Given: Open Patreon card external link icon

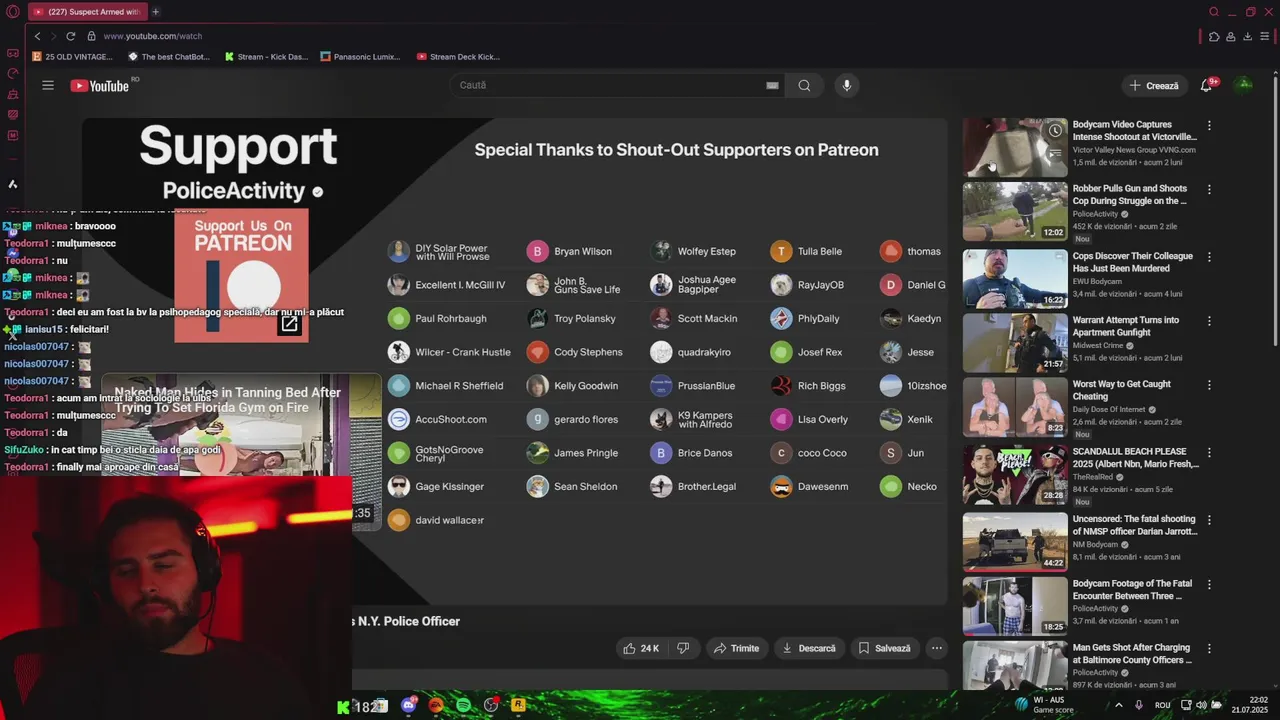Looking at the screenshot, I should [289, 323].
